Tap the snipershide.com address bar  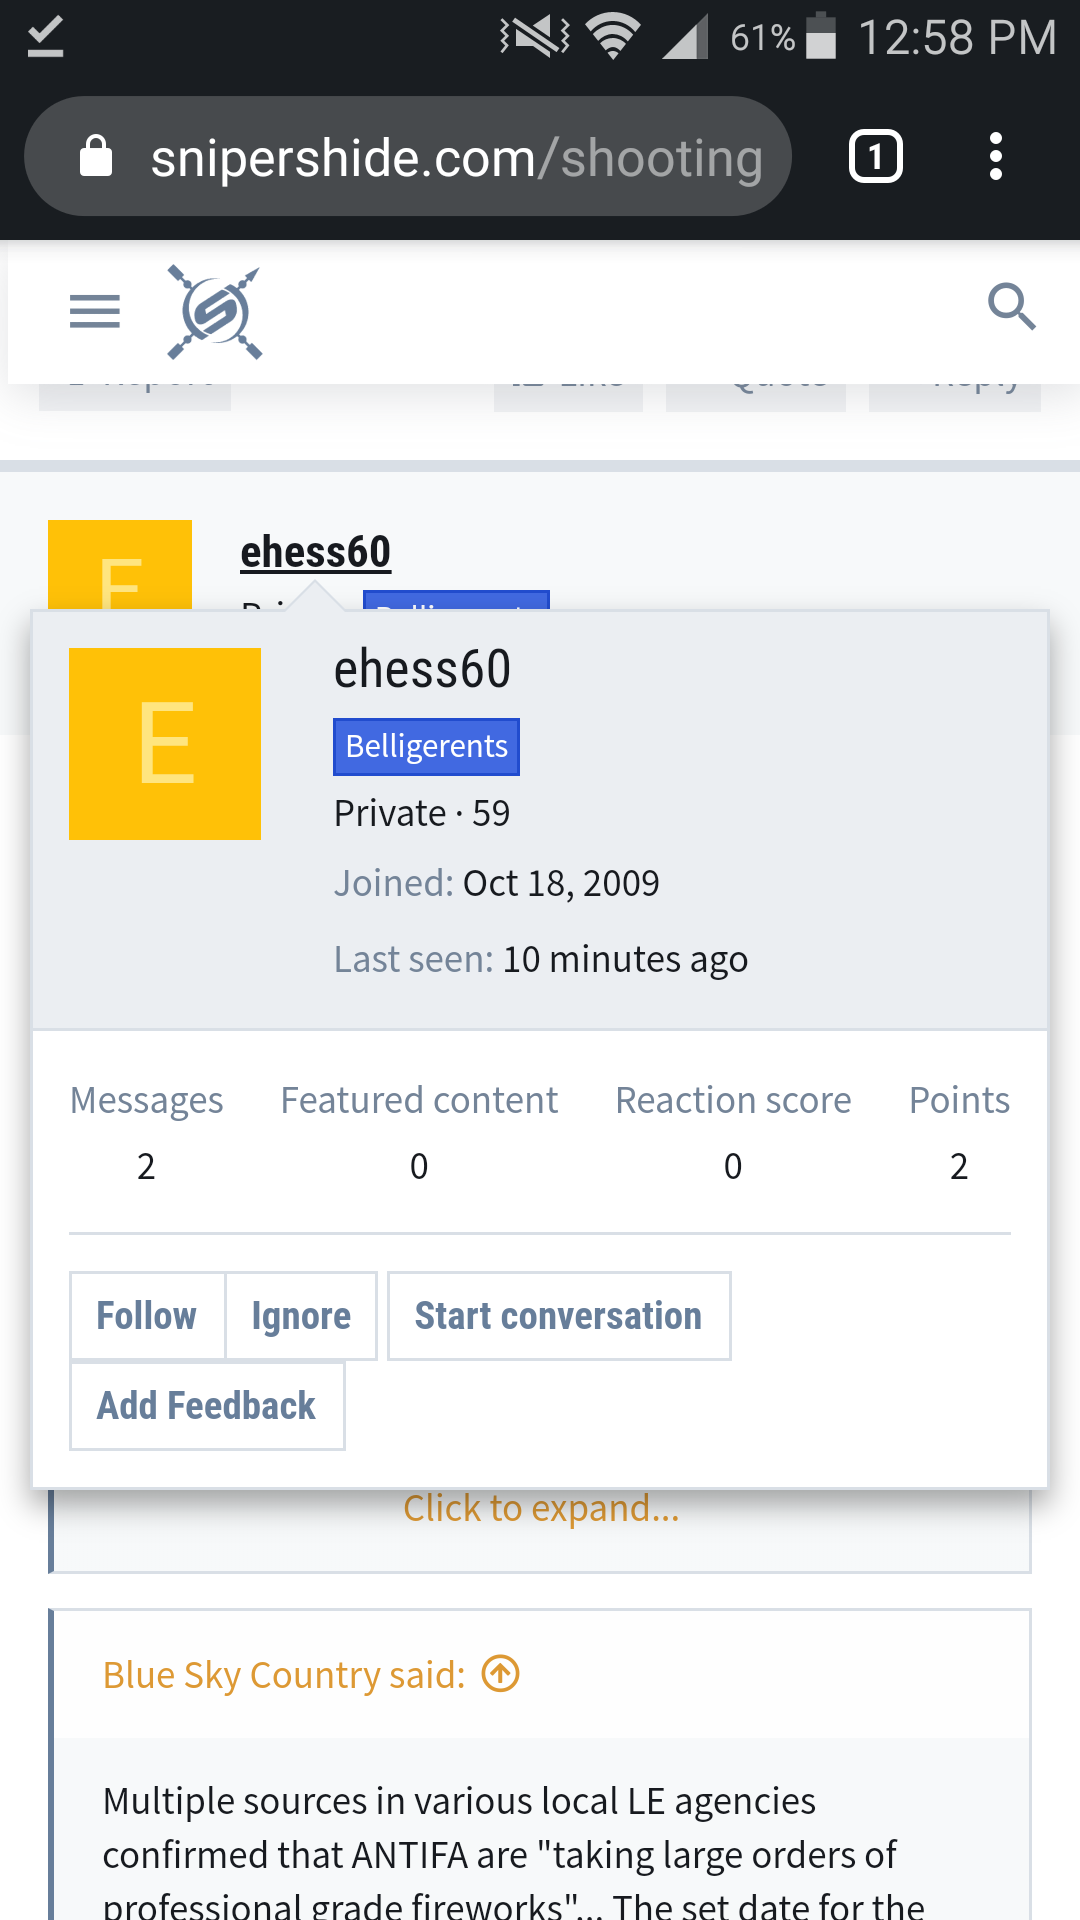tap(456, 158)
